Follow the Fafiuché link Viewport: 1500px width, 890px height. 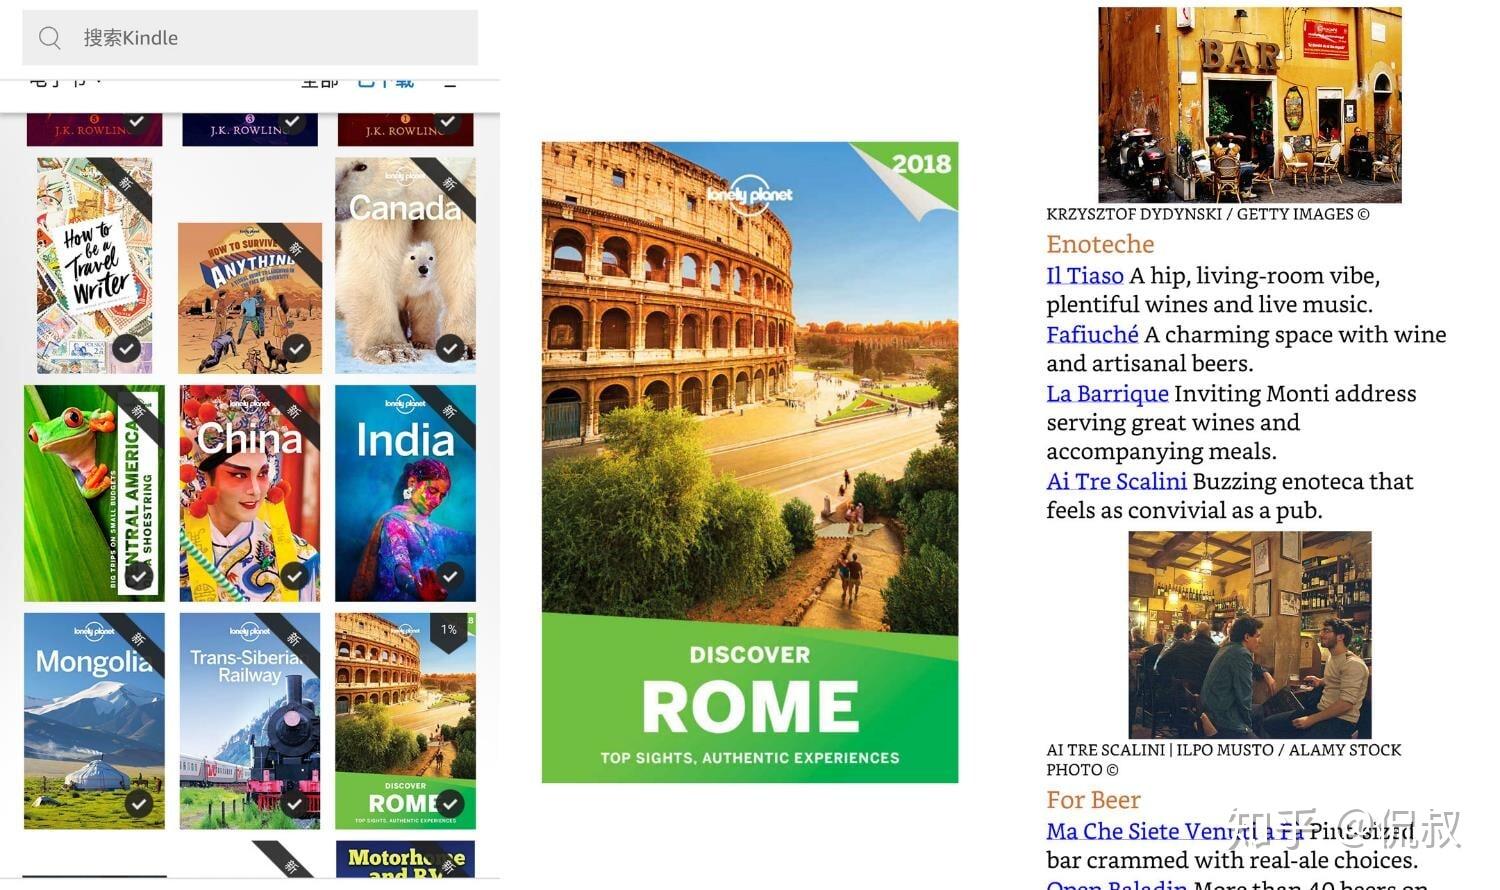click(x=1092, y=334)
